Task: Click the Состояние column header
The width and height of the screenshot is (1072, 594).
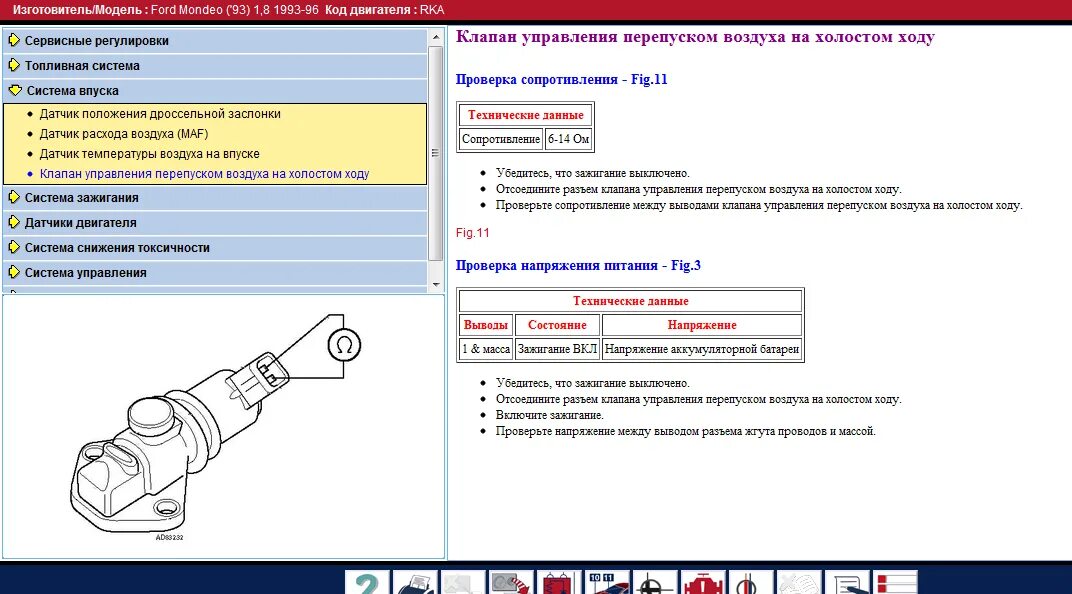Action: click(557, 325)
